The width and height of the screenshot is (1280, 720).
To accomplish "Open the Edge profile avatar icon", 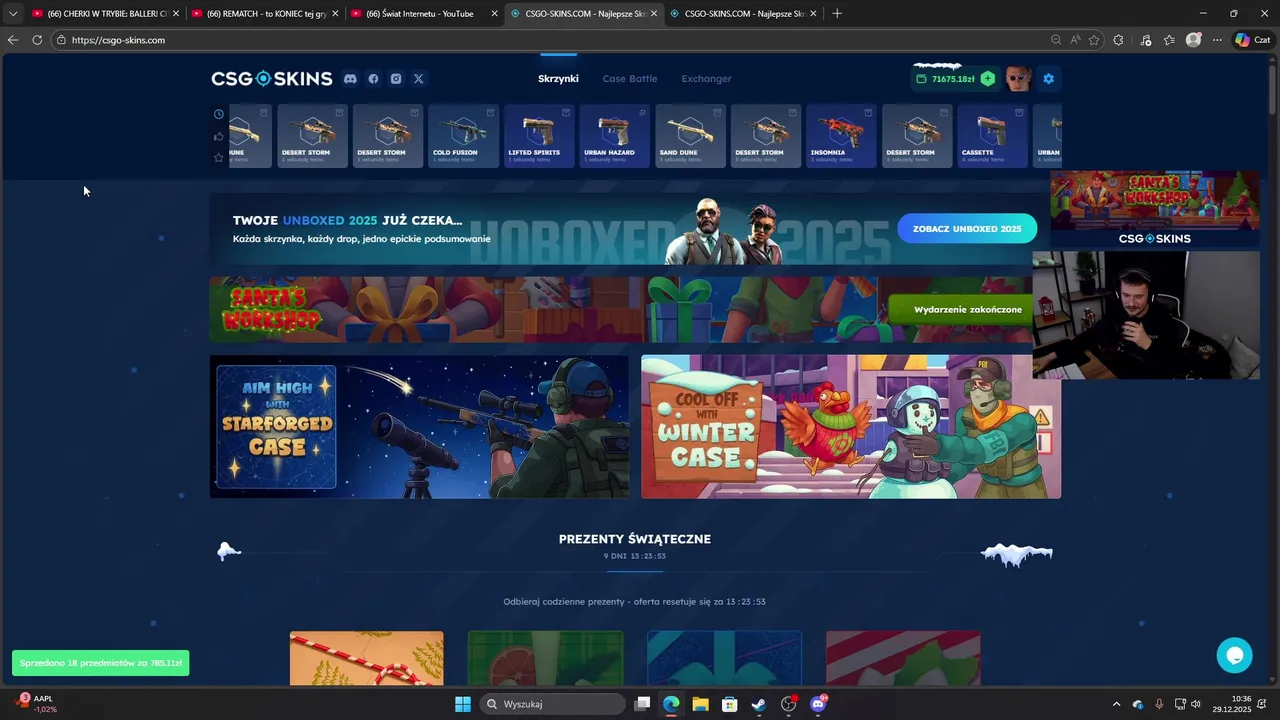I will [1193, 40].
